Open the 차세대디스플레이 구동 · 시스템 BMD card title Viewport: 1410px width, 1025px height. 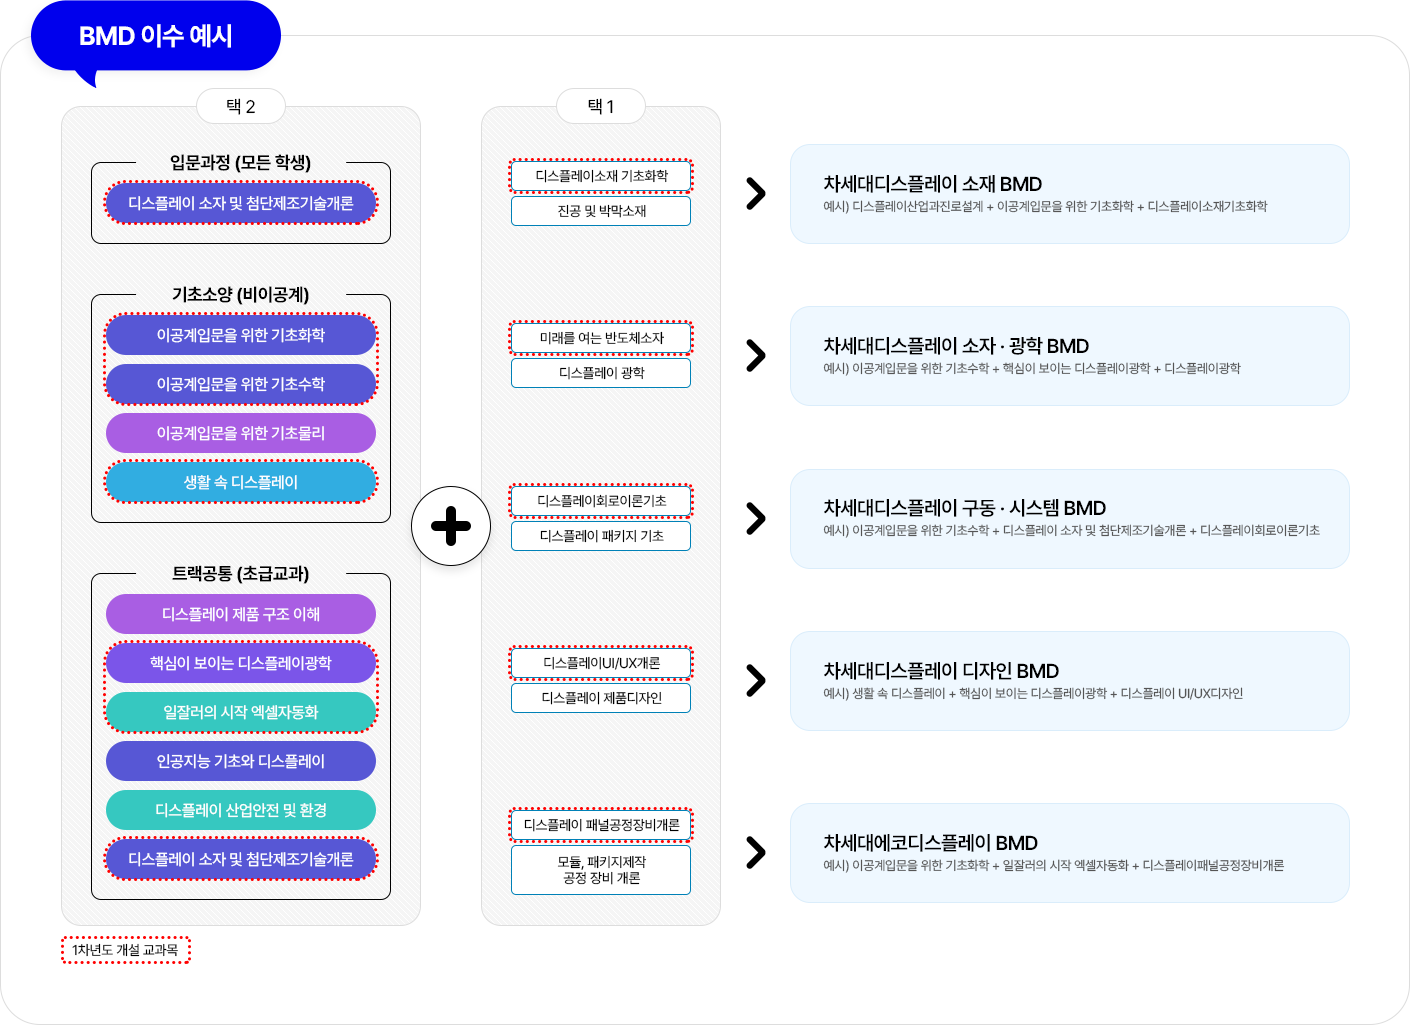[964, 508]
